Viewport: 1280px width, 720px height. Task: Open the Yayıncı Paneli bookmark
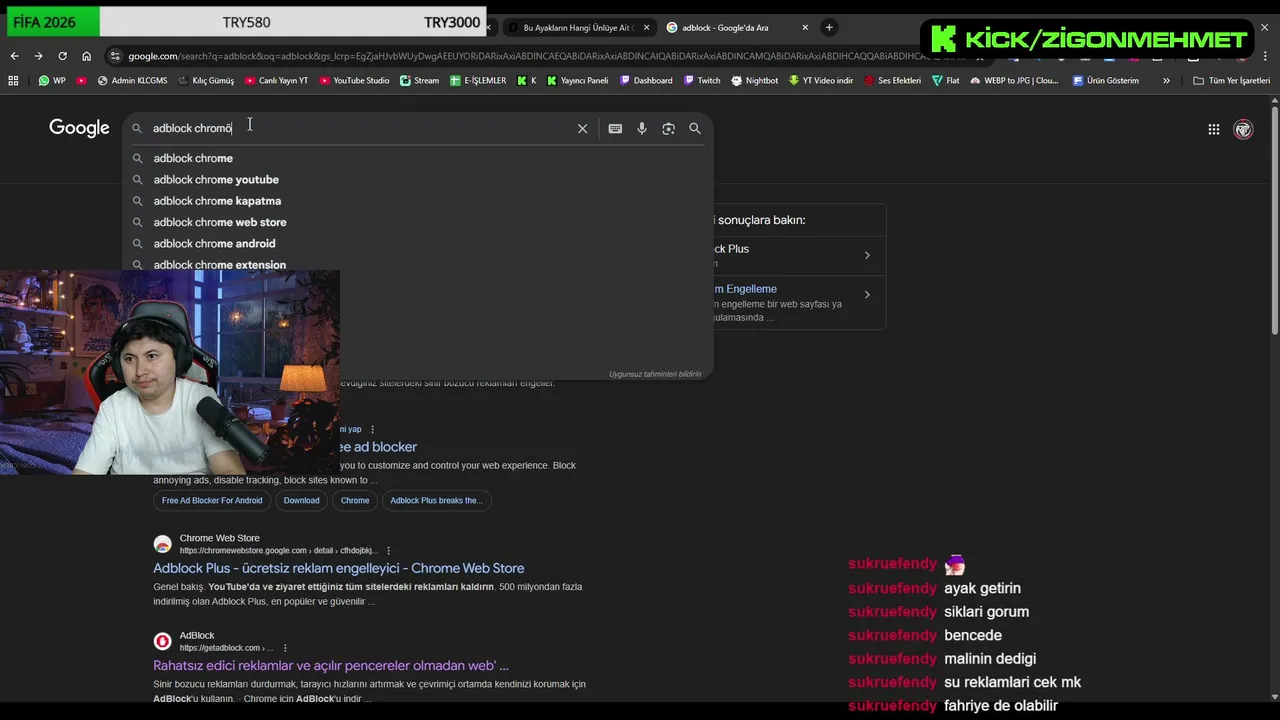[x=577, y=80]
